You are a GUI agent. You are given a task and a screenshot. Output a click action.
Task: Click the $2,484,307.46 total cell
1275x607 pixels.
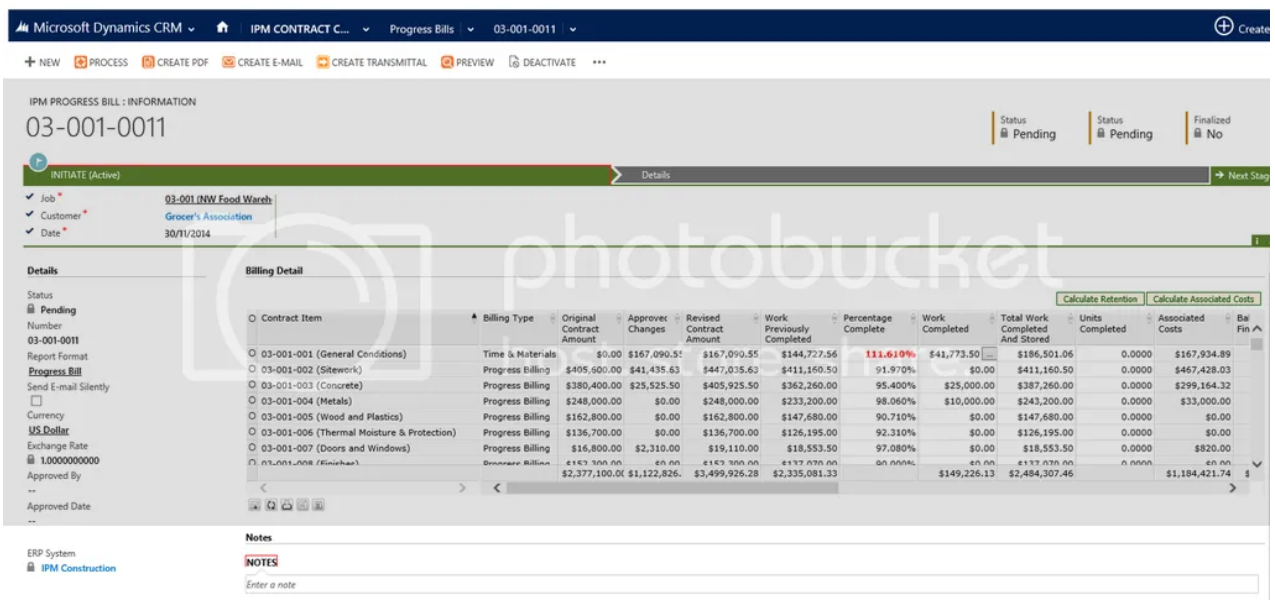pyautogui.click(x=1036, y=472)
